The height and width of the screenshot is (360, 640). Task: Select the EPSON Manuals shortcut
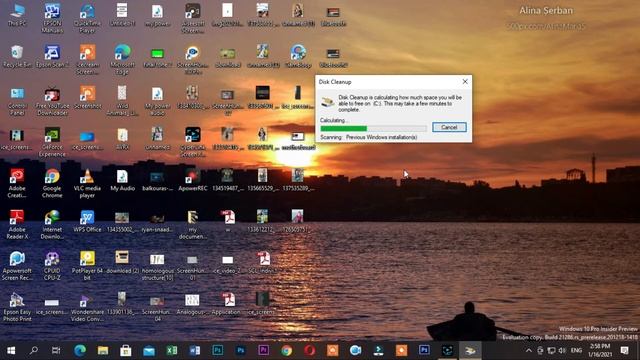52,18
